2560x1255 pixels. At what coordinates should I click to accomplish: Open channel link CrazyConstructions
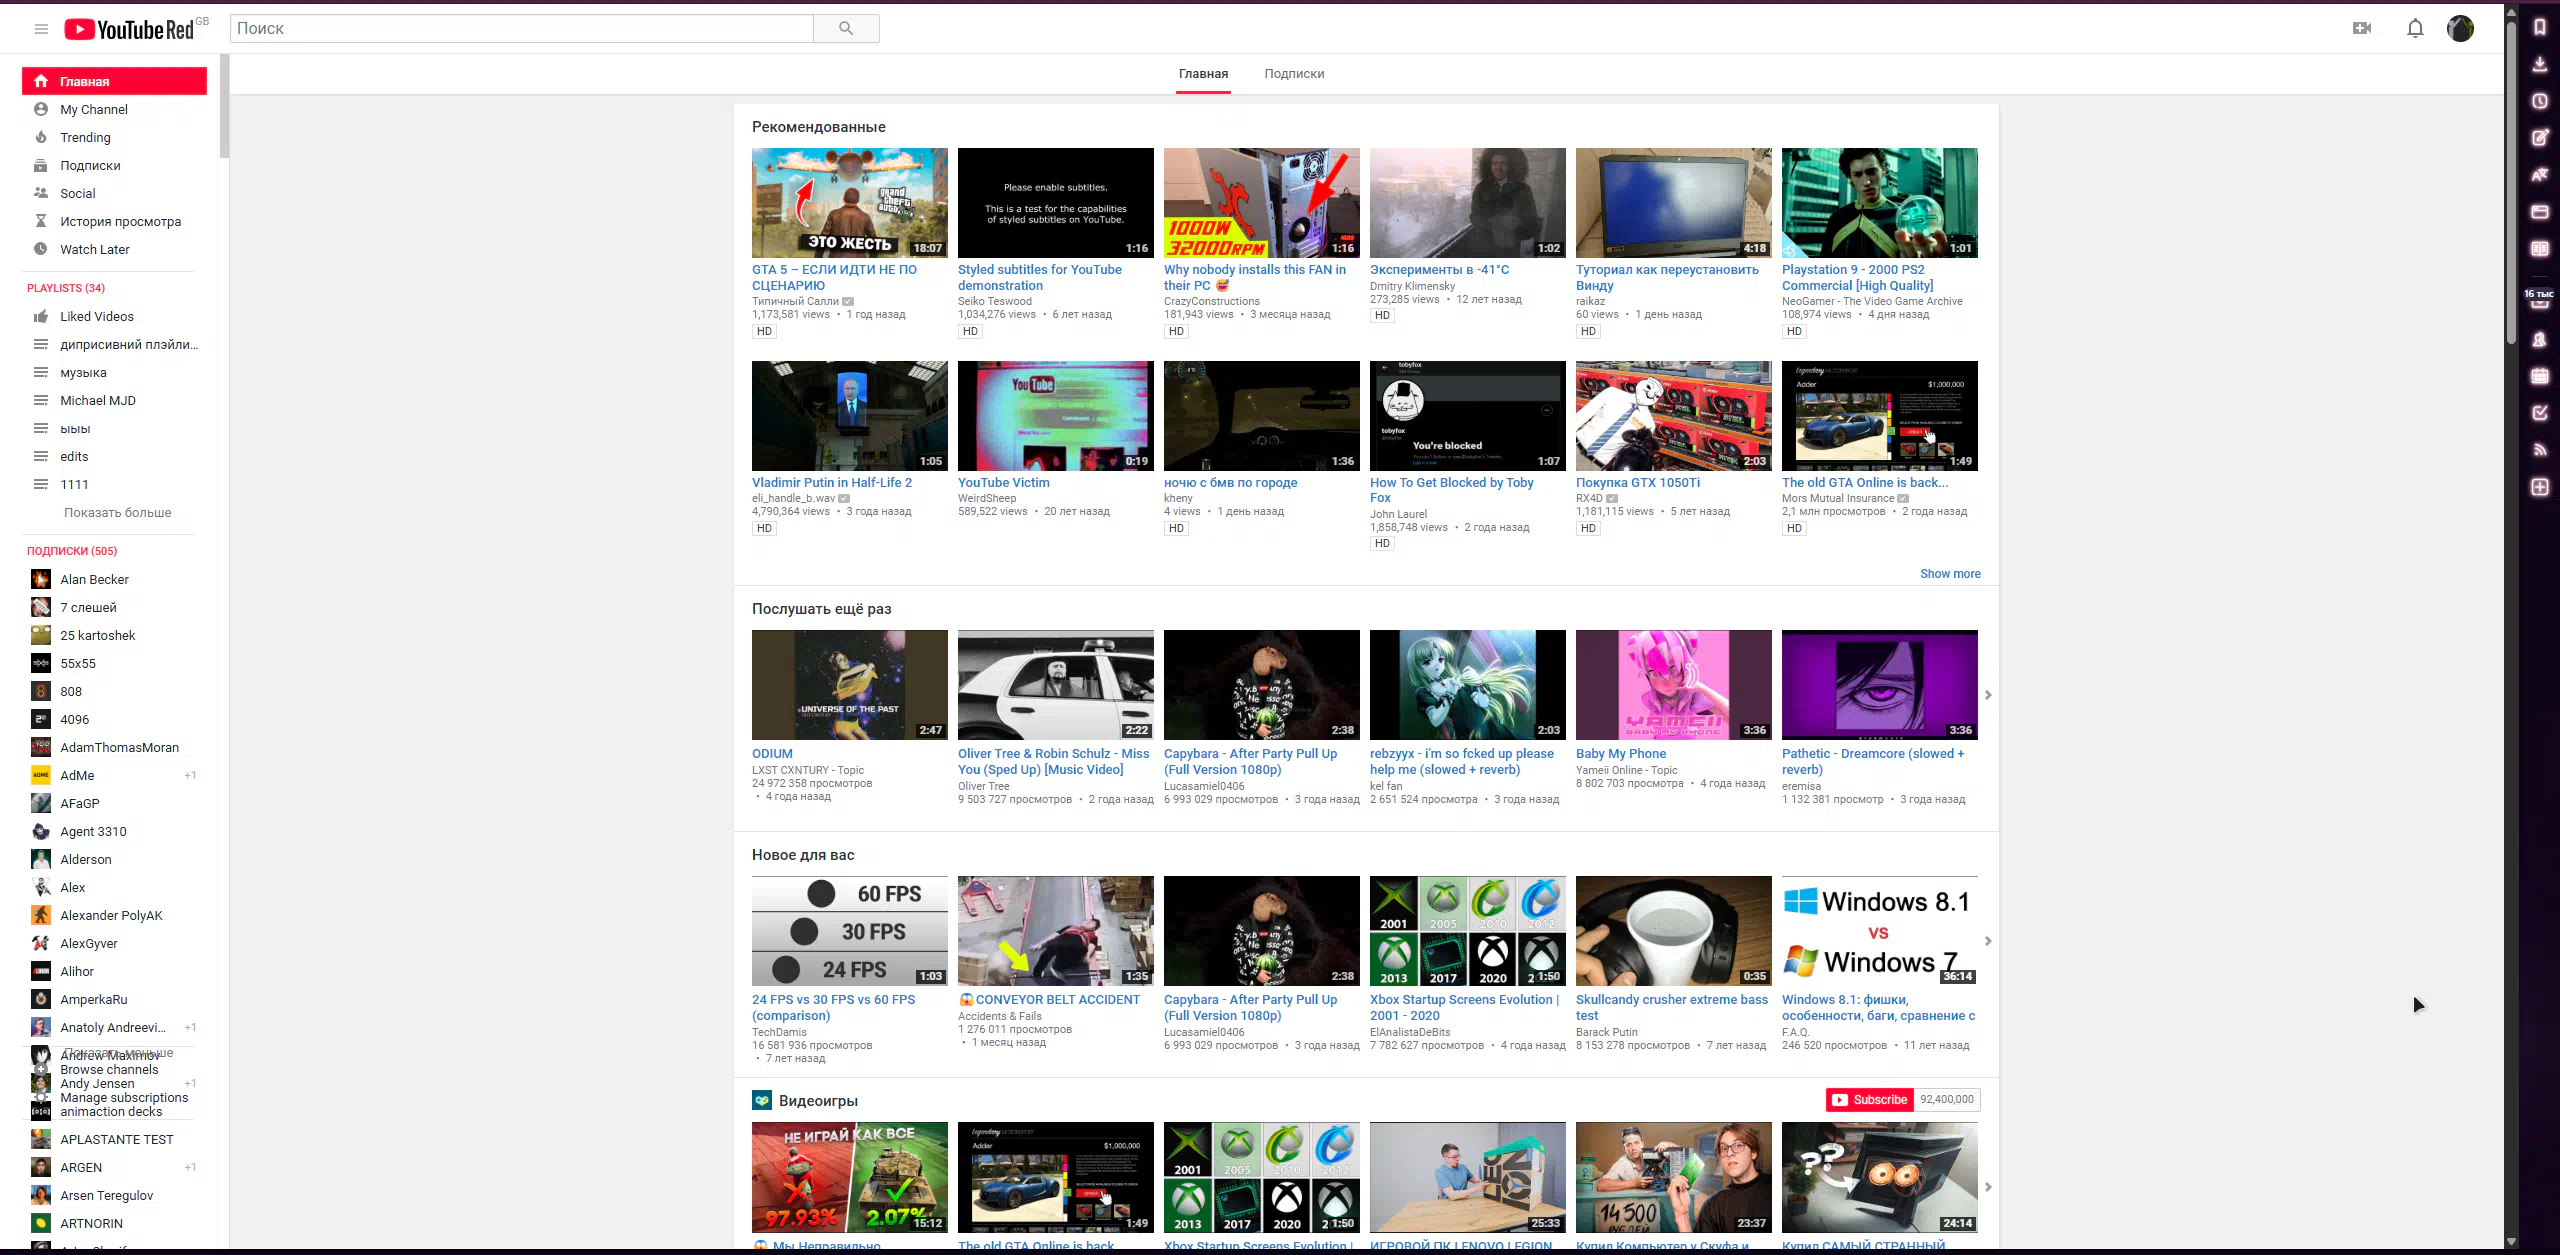[1211, 301]
